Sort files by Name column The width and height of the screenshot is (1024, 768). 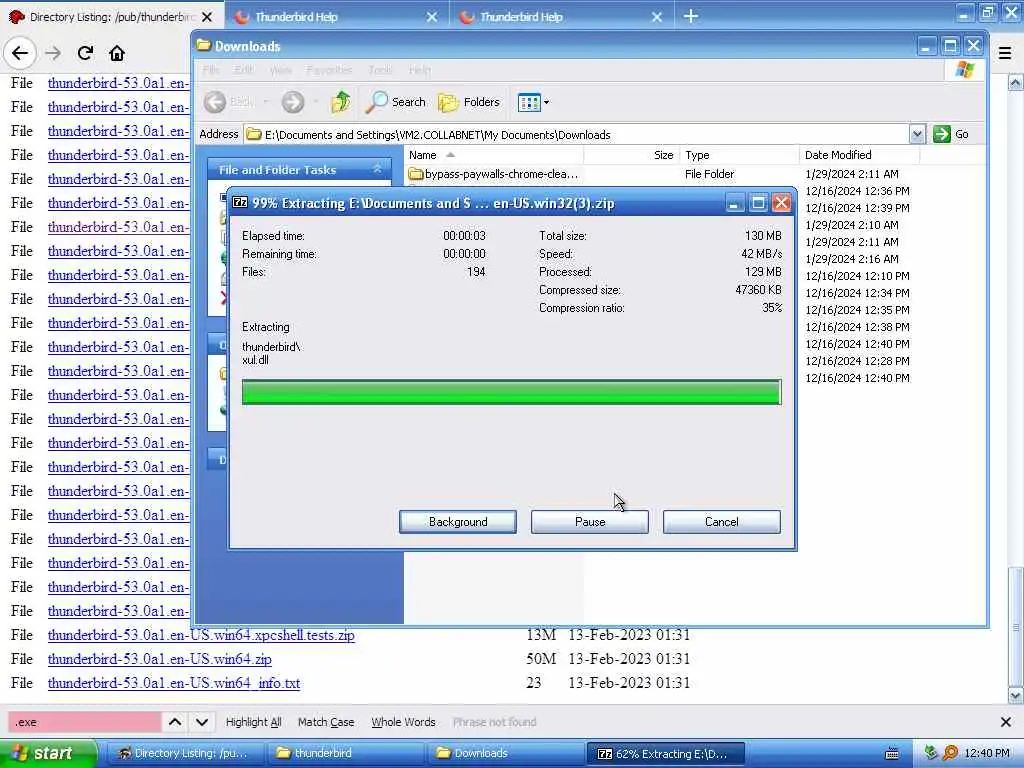494,155
